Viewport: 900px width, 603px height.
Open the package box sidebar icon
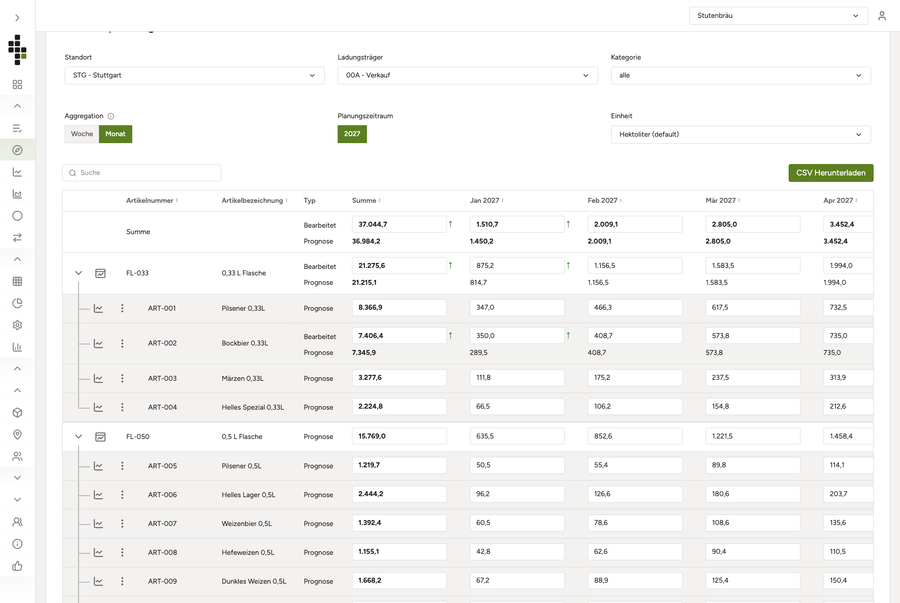point(17,413)
